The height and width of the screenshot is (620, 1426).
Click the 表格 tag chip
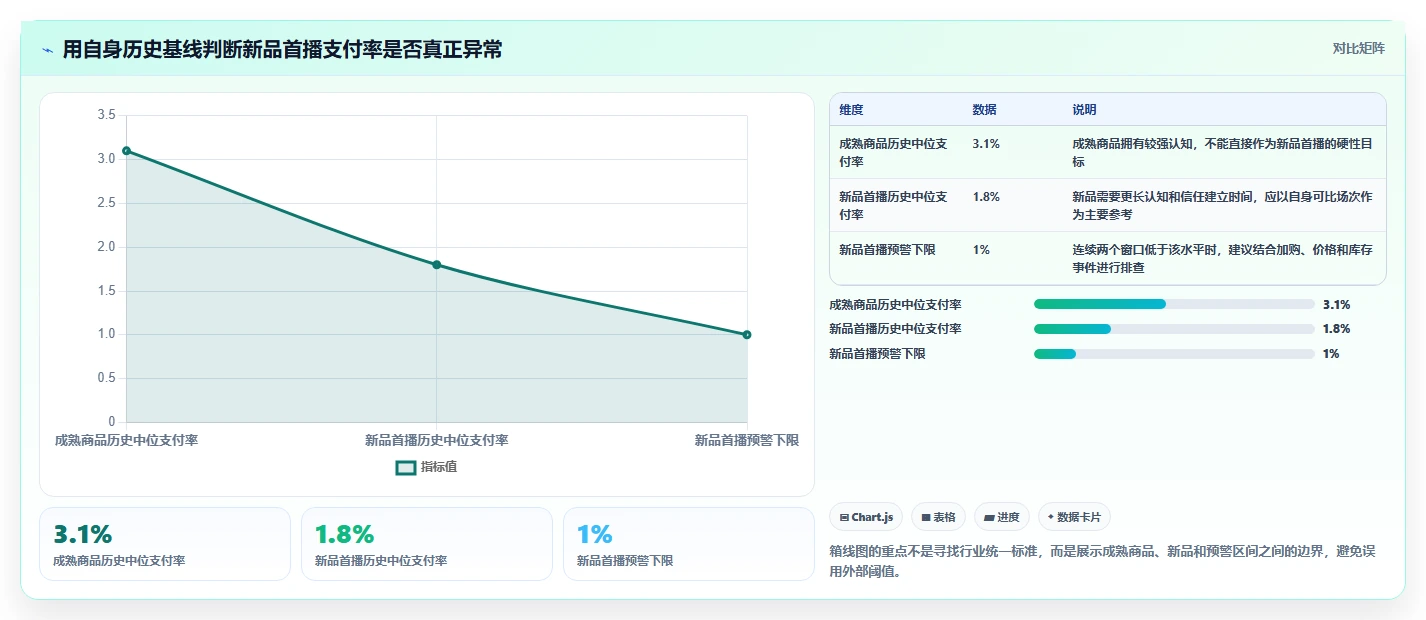pos(938,517)
